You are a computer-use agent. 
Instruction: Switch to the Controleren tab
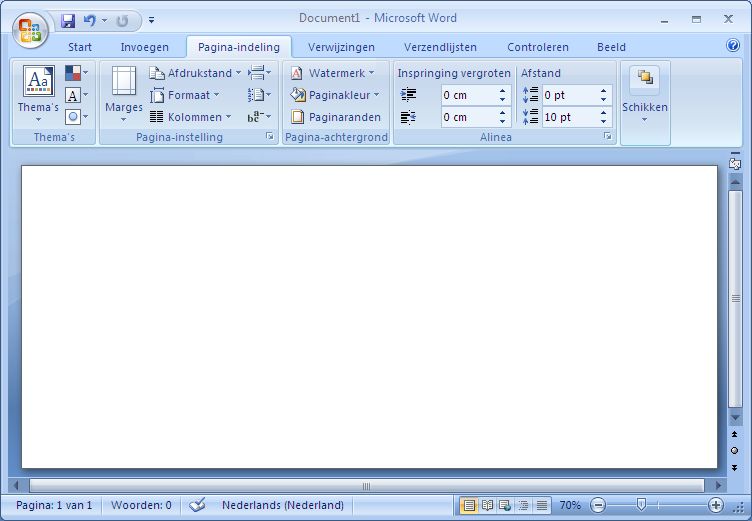[538, 47]
